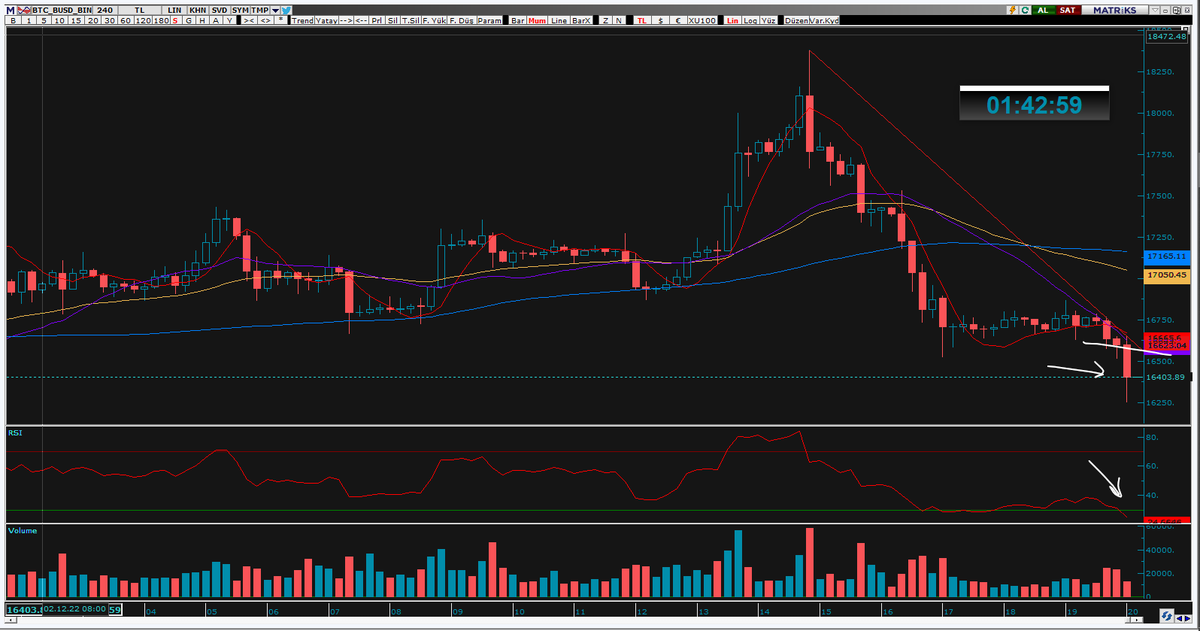
Task: Click the asterisk toolbar icon
Action: pos(281,21)
